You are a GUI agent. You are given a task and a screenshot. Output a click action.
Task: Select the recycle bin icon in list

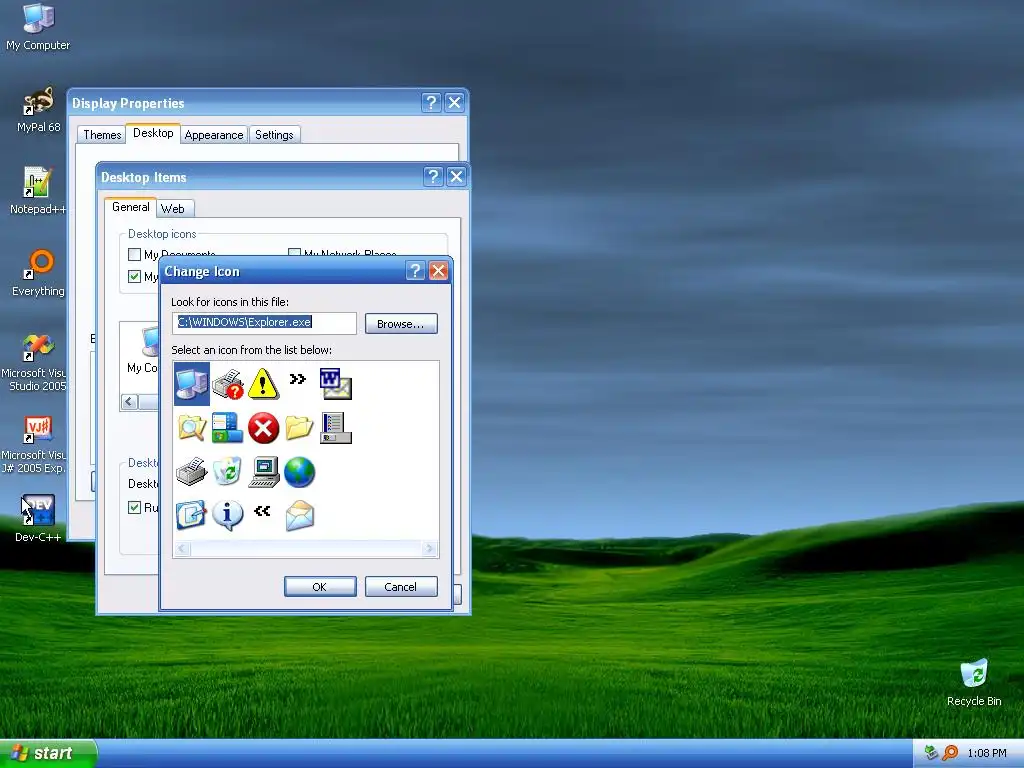point(227,472)
